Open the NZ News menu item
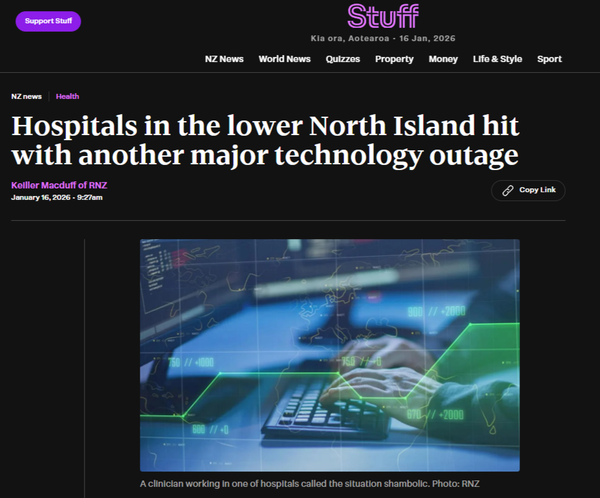This screenshot has width=600, height=498. pyautogui.click(x=224, y=59)
